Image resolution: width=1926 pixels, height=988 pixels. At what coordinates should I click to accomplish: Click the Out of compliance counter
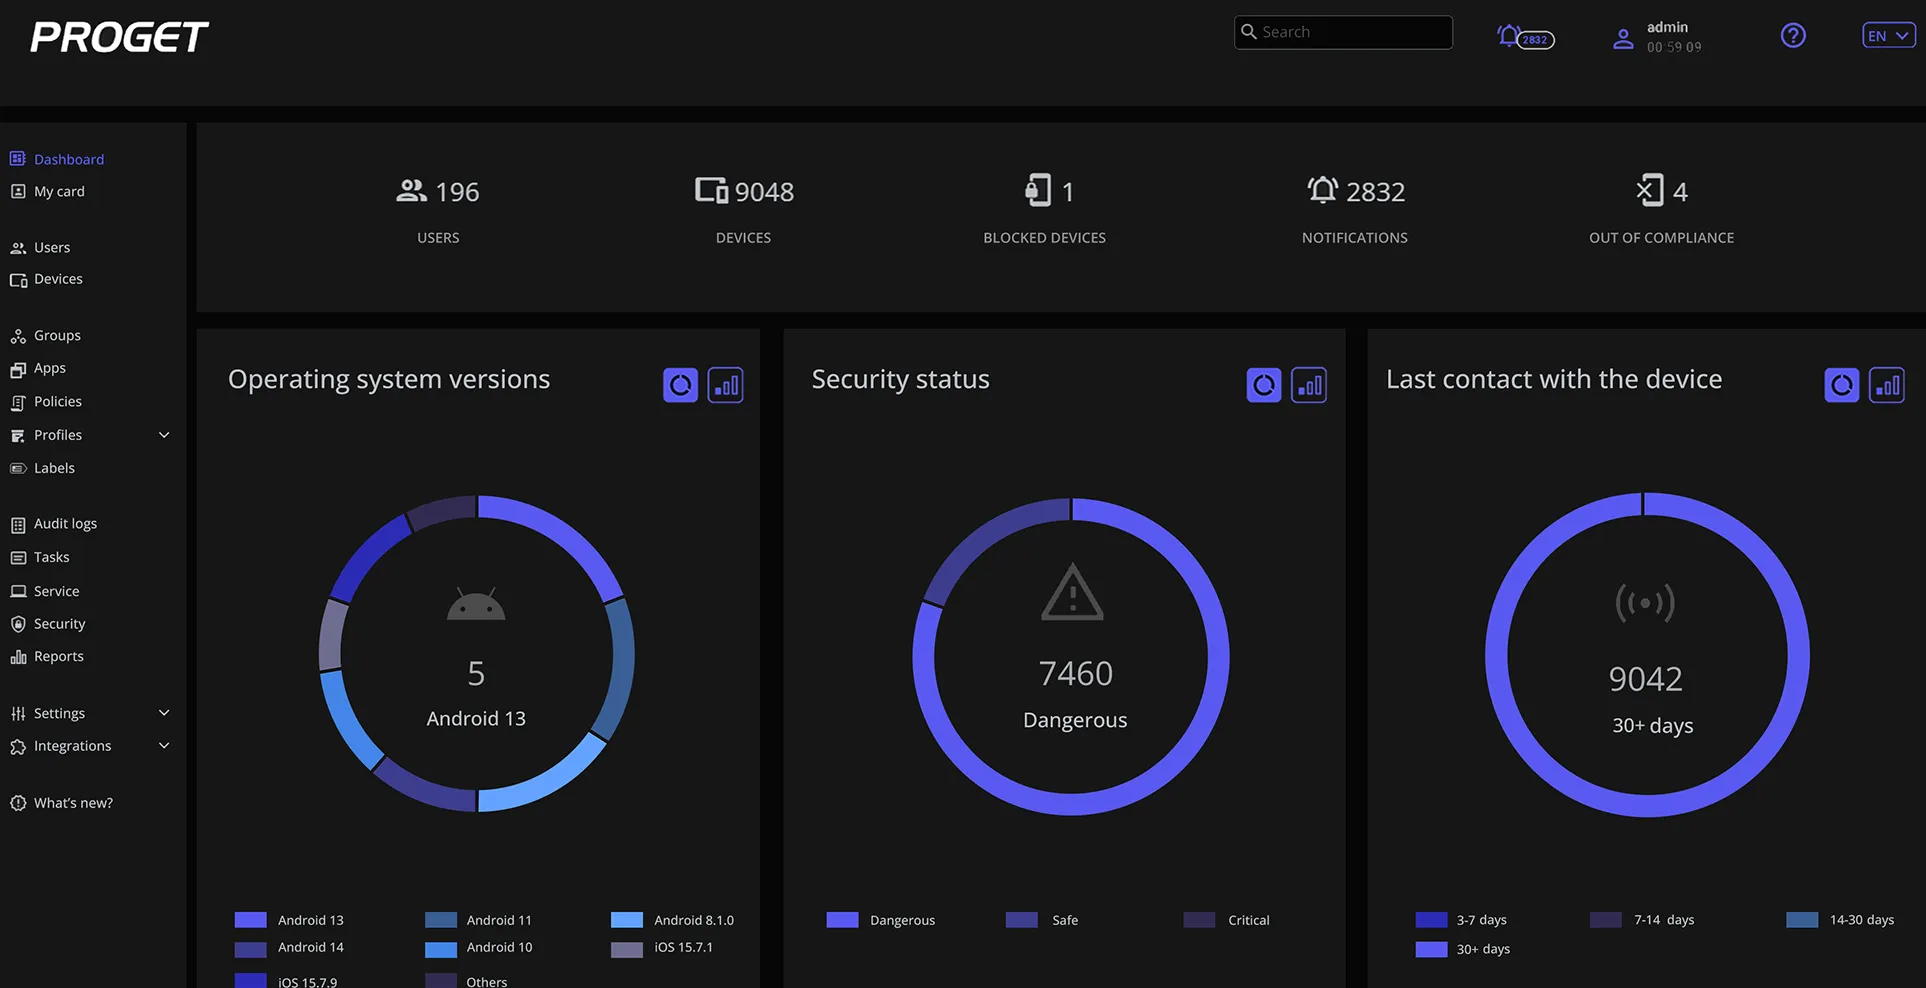pos(1662,211)
